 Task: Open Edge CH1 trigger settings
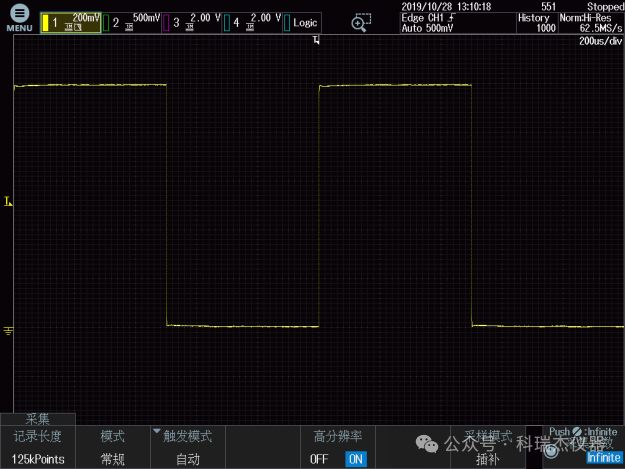click(458, 23)
